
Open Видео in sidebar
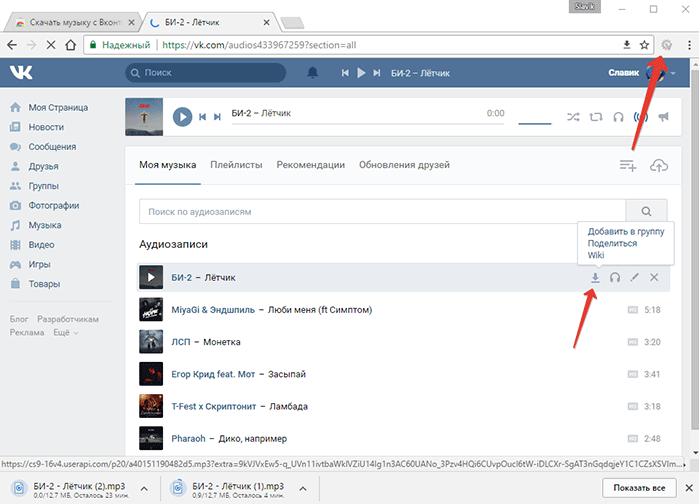tap(32, 245)
